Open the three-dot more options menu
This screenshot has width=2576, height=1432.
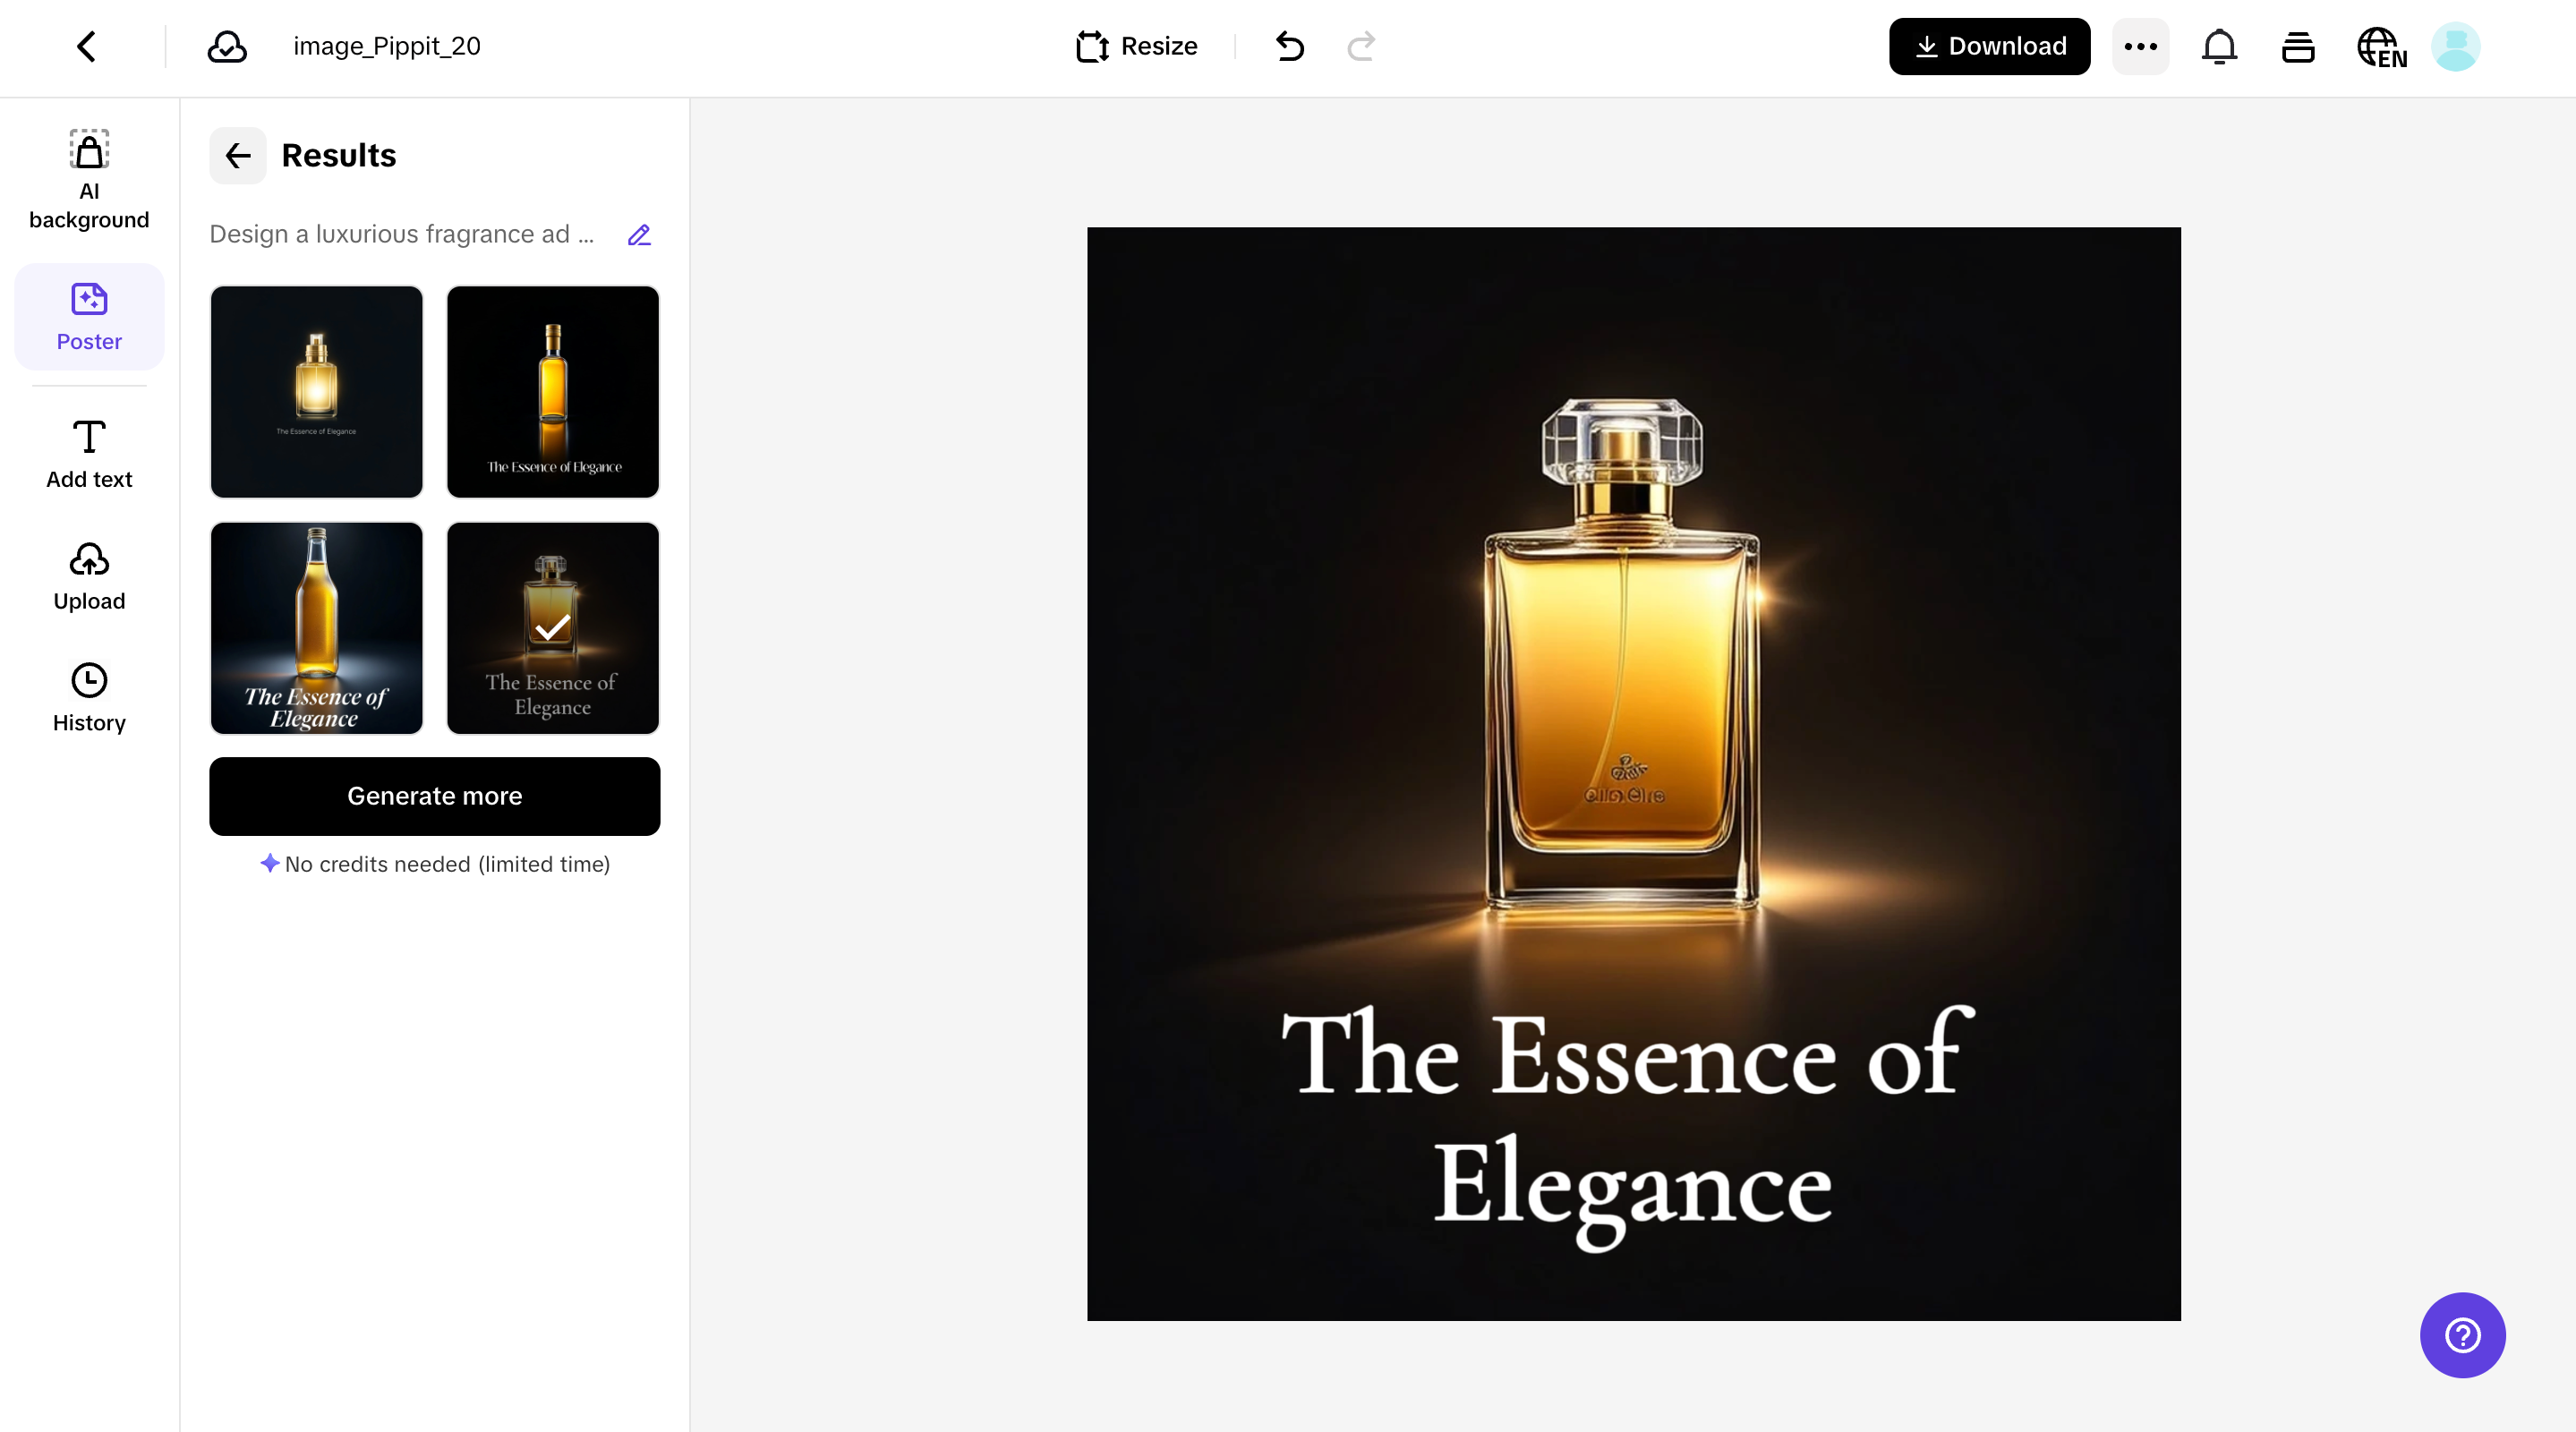click(2140, 46)
